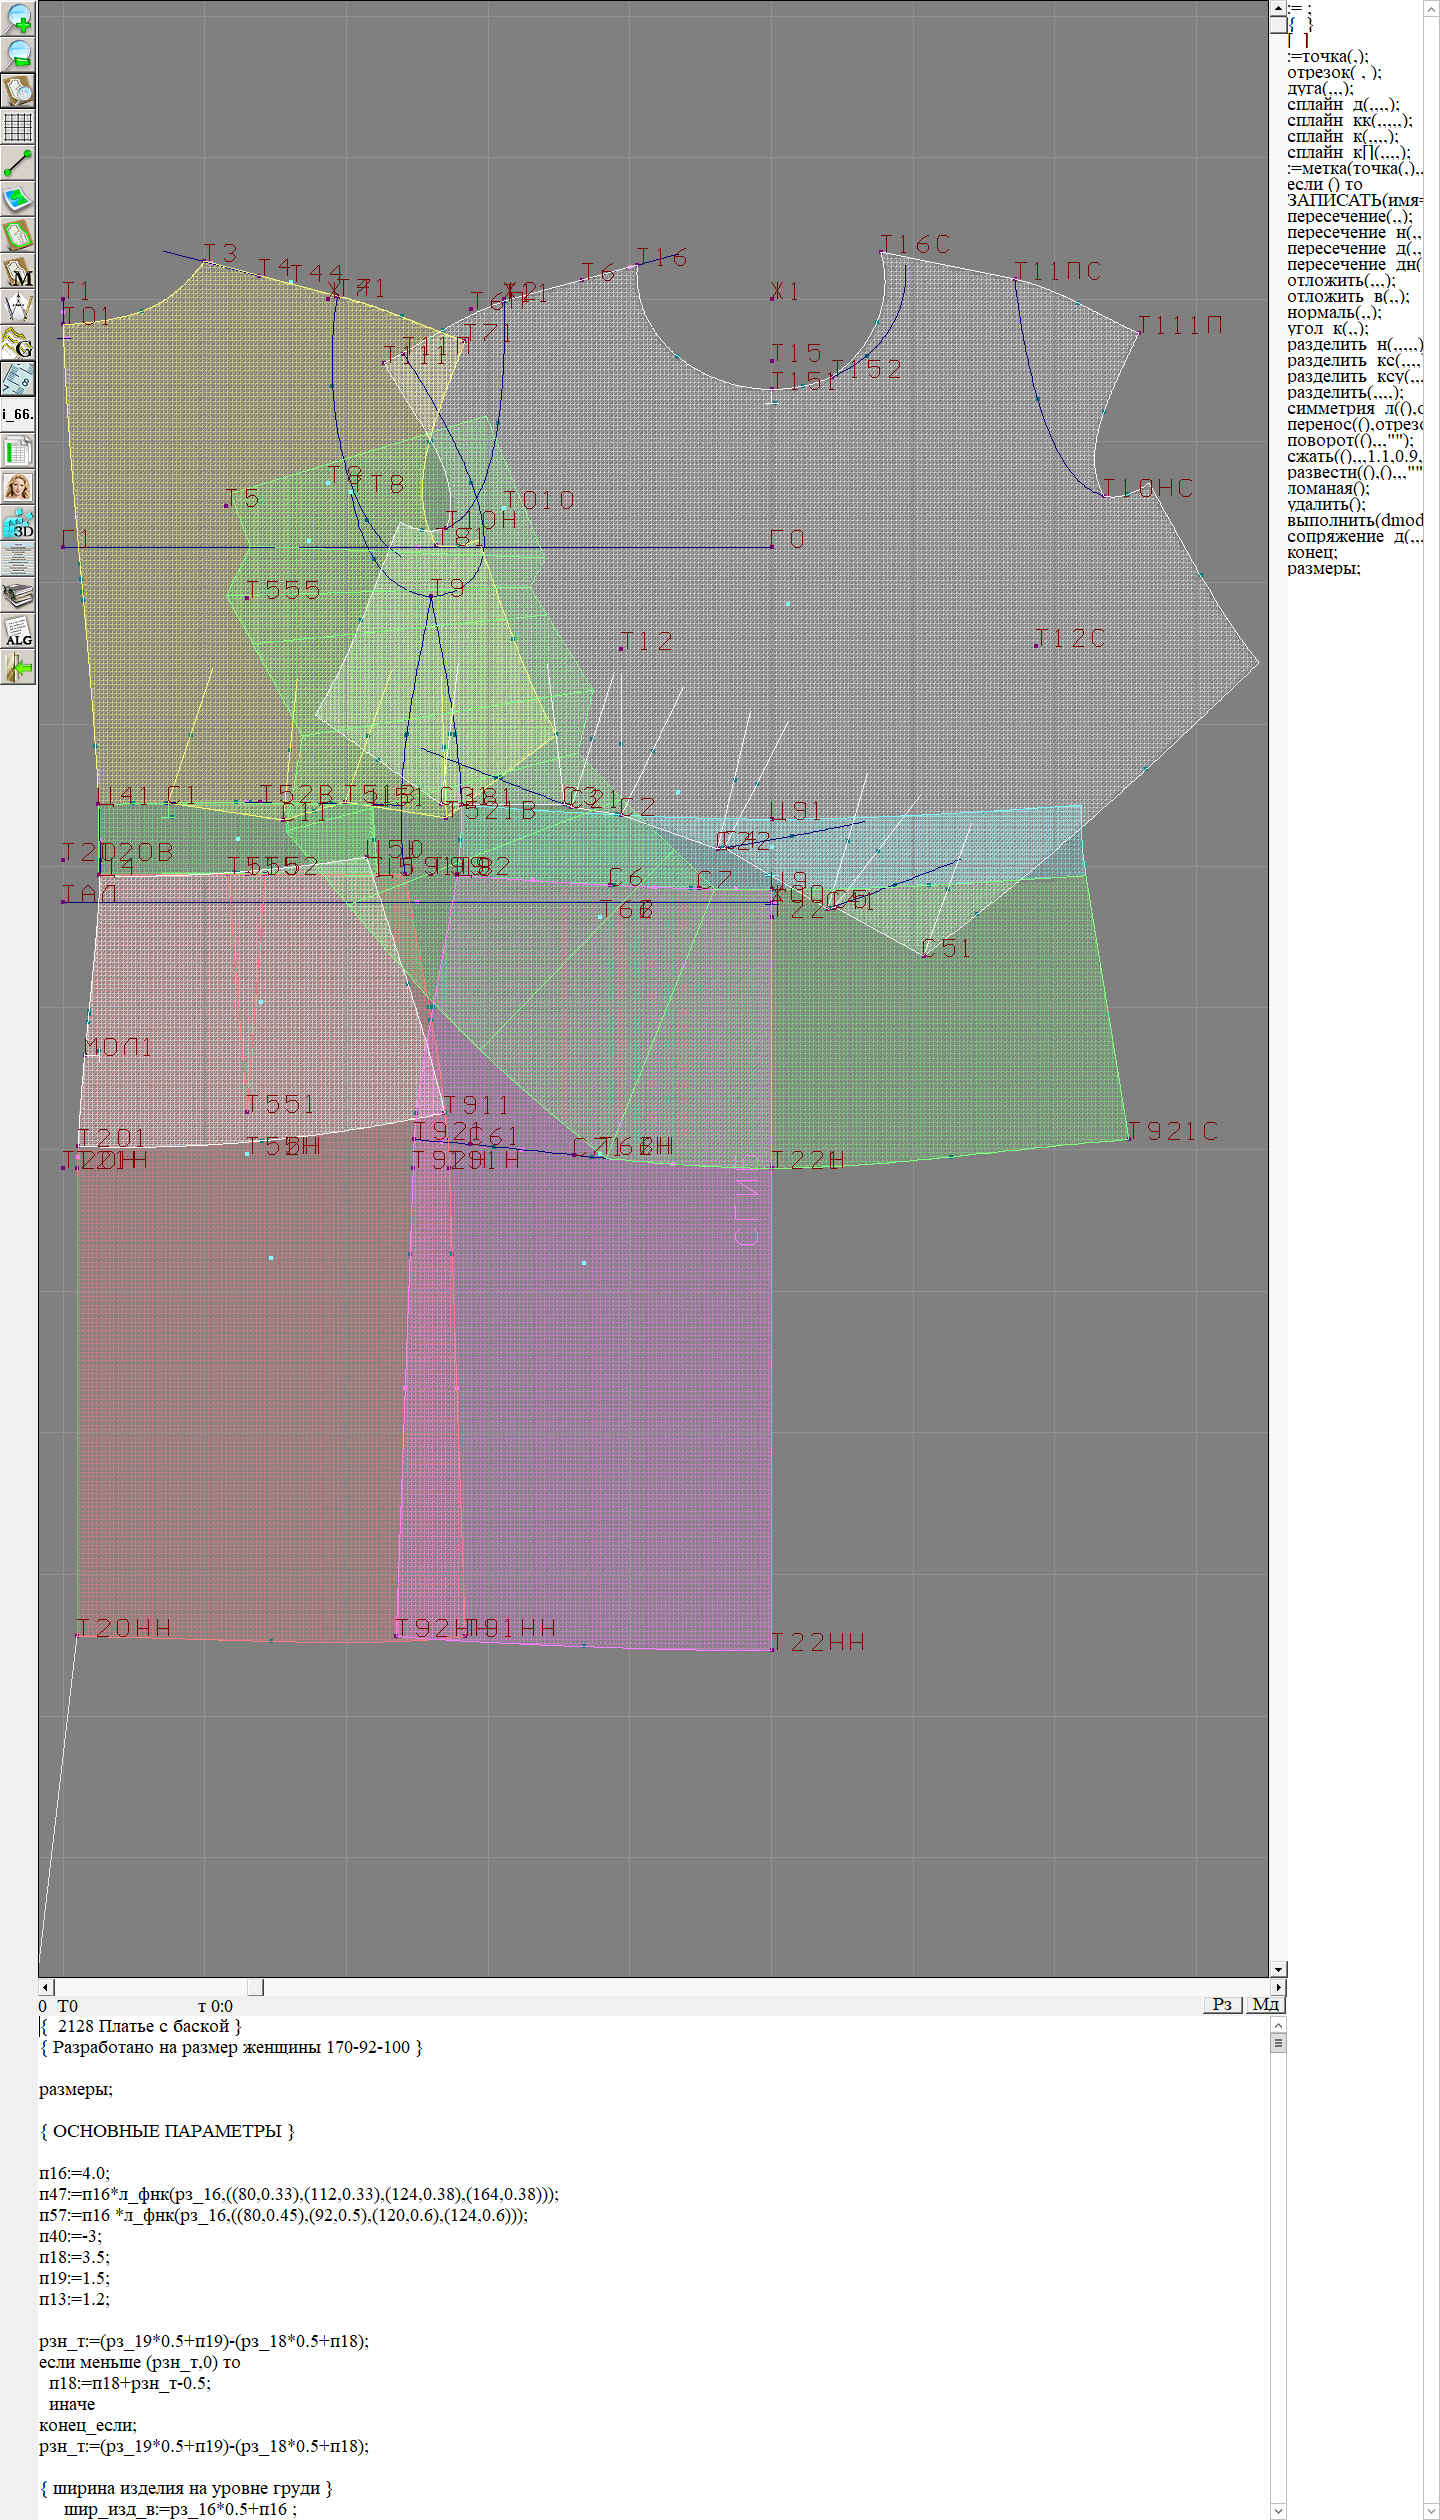Click the zoom out magnifier icon
The height and width of the screenshot is (2520, 1440).
pyautogui.click(x=18, y=54)
